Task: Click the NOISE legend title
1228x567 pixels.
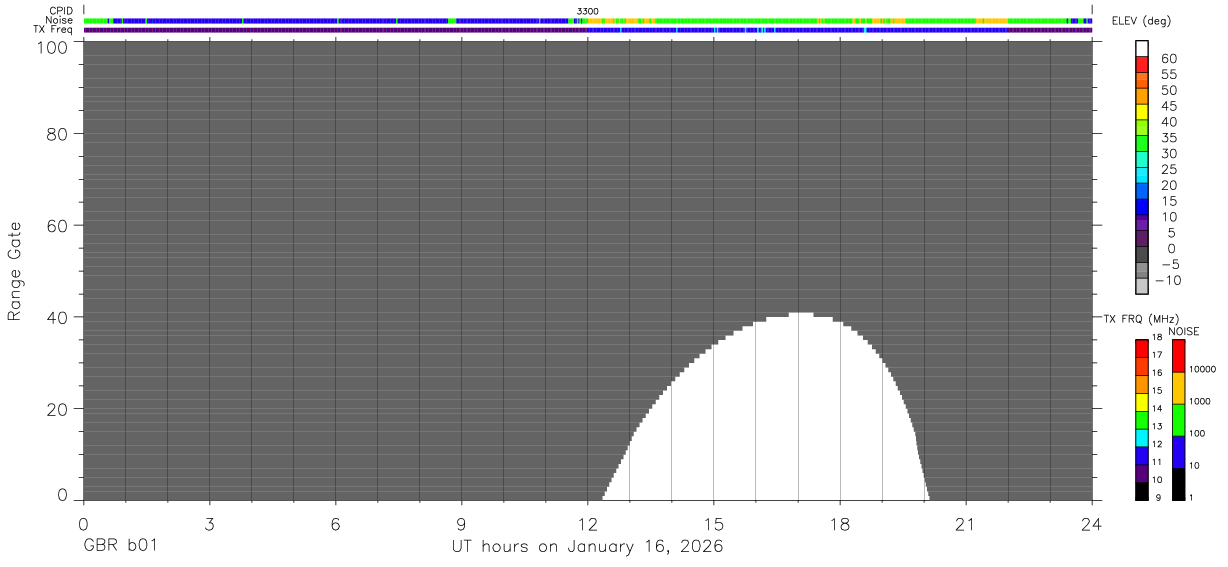Action: (1184, 331)
